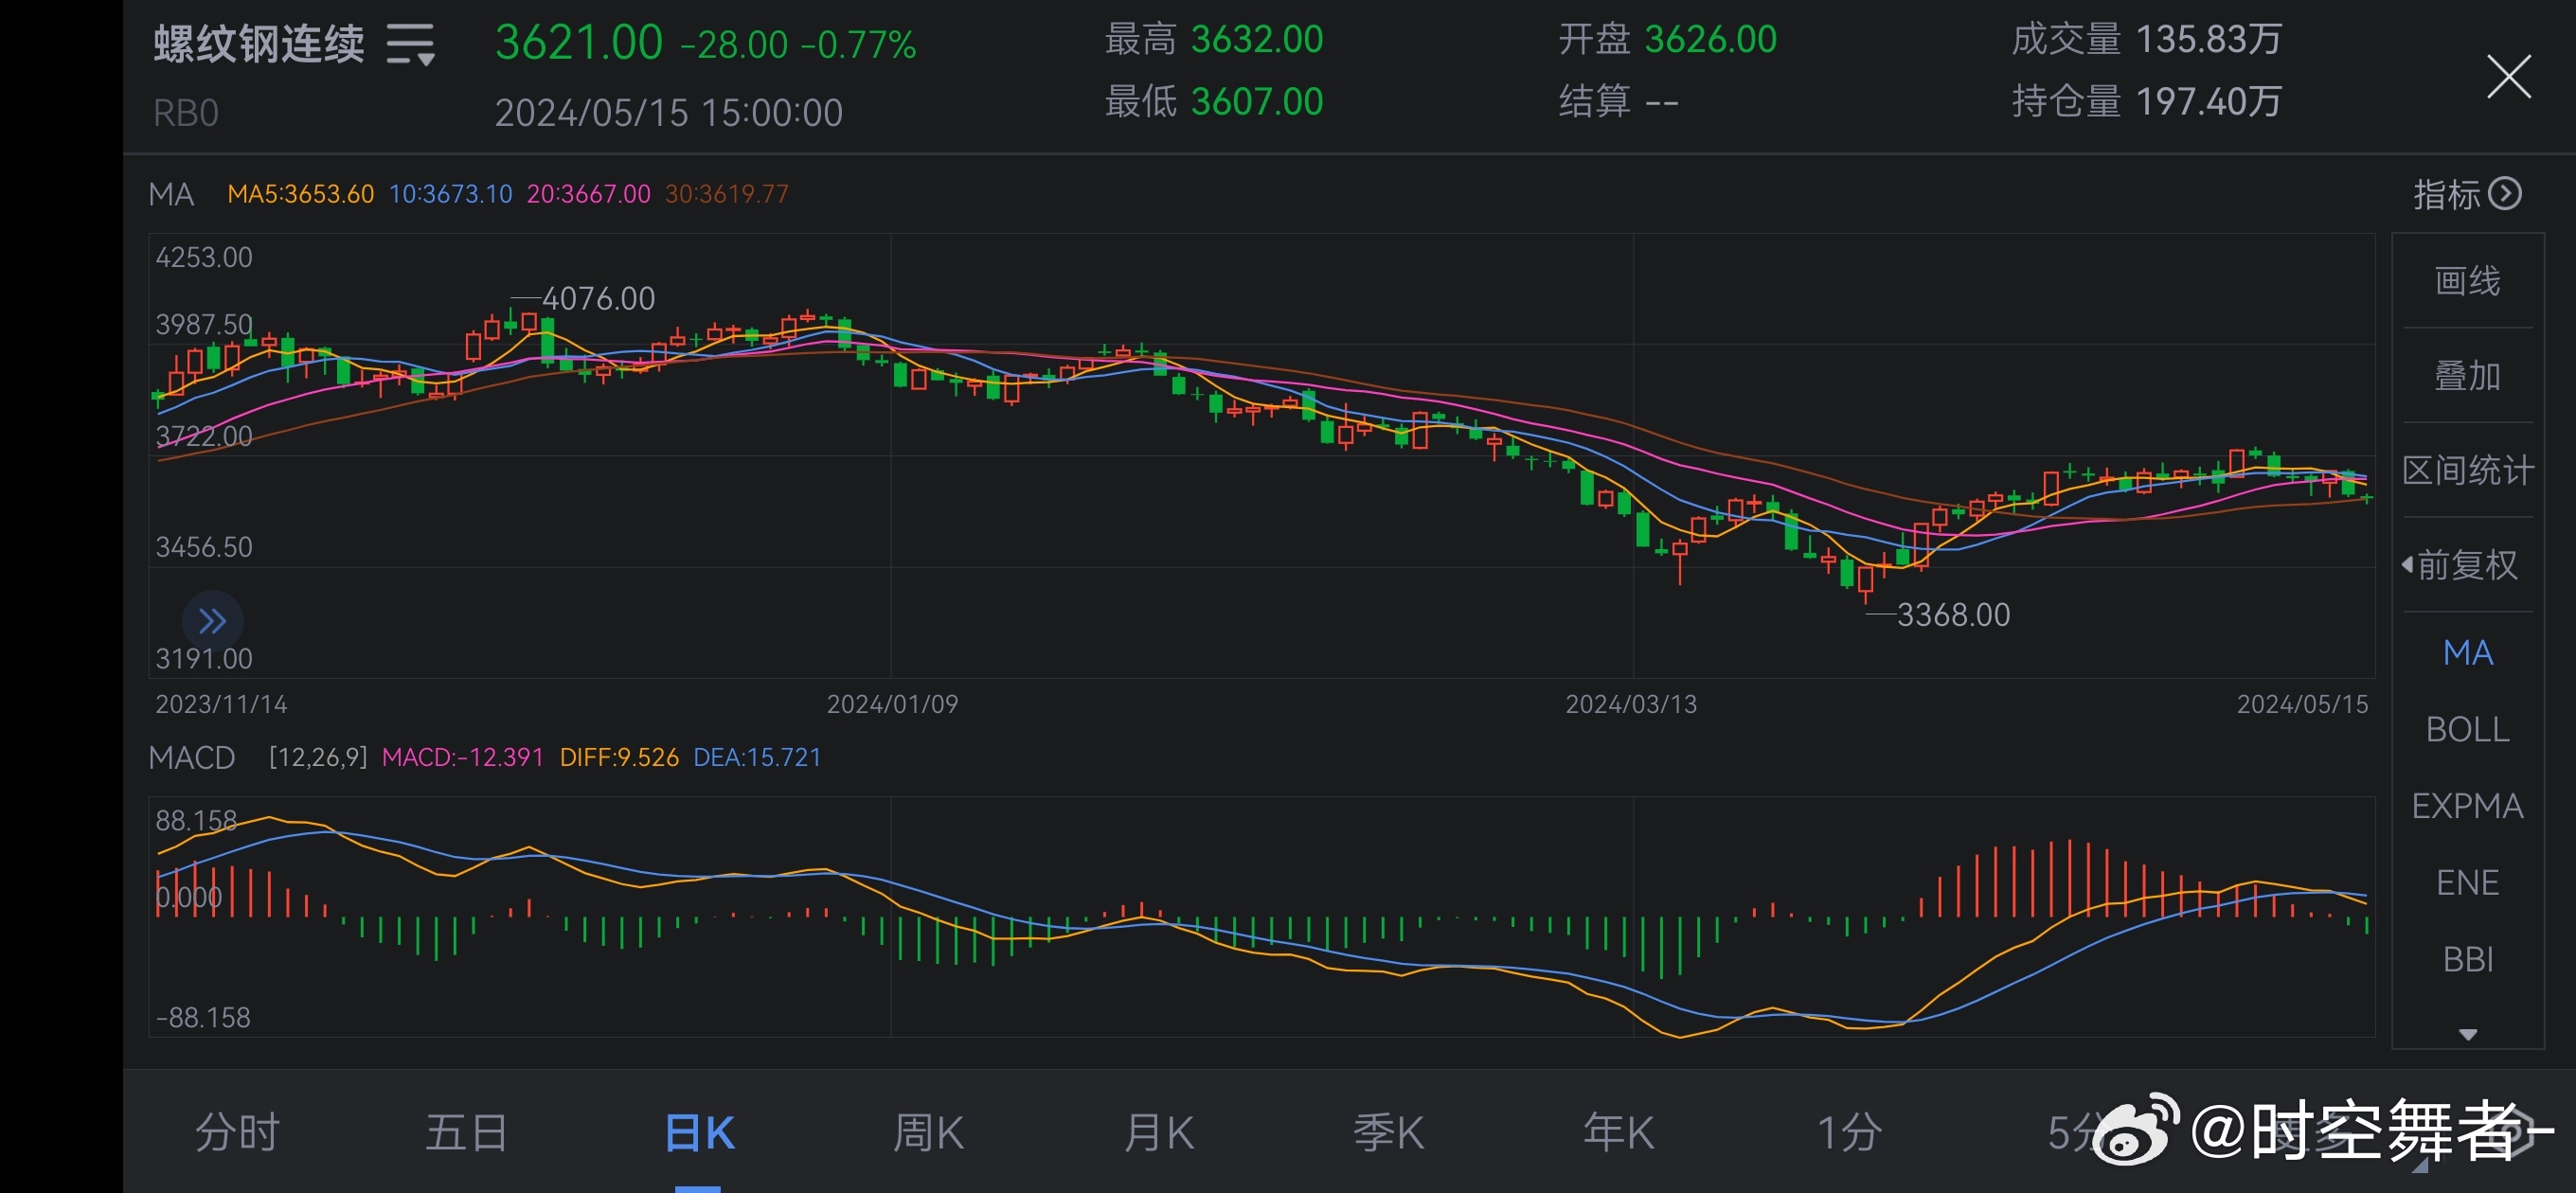Switch to the 五日 tab
2576x1193 pixels.
point(467,1133)
